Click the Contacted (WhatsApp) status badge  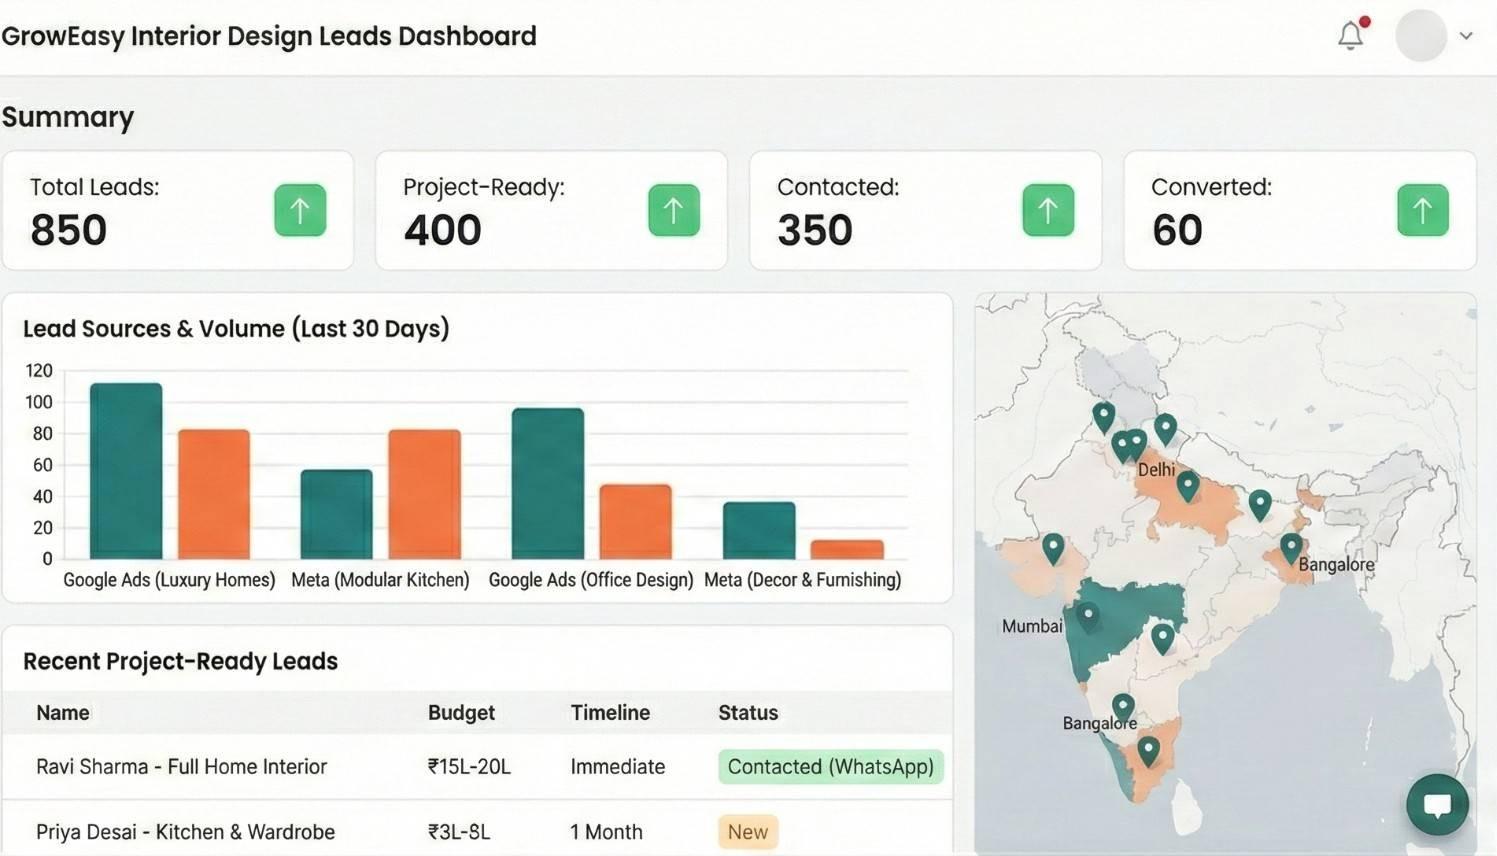[x=829, y=766]
